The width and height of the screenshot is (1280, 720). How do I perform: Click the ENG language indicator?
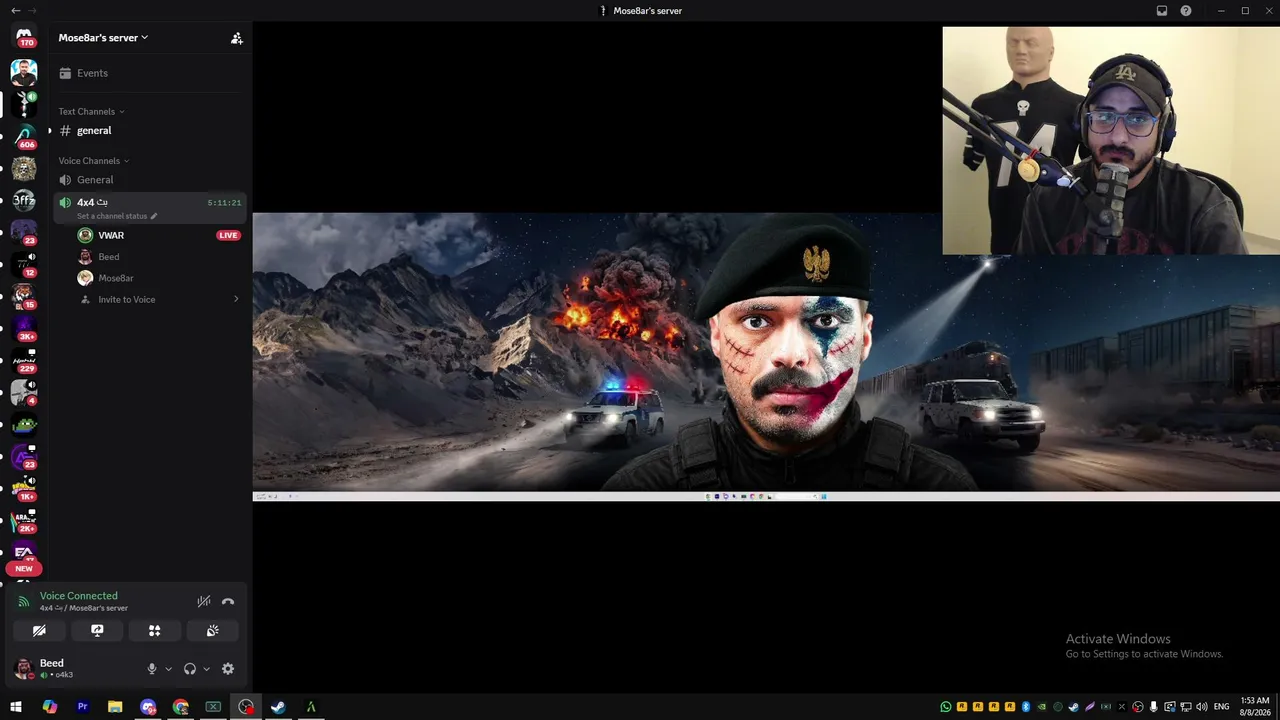click(x=1221, y=707)
